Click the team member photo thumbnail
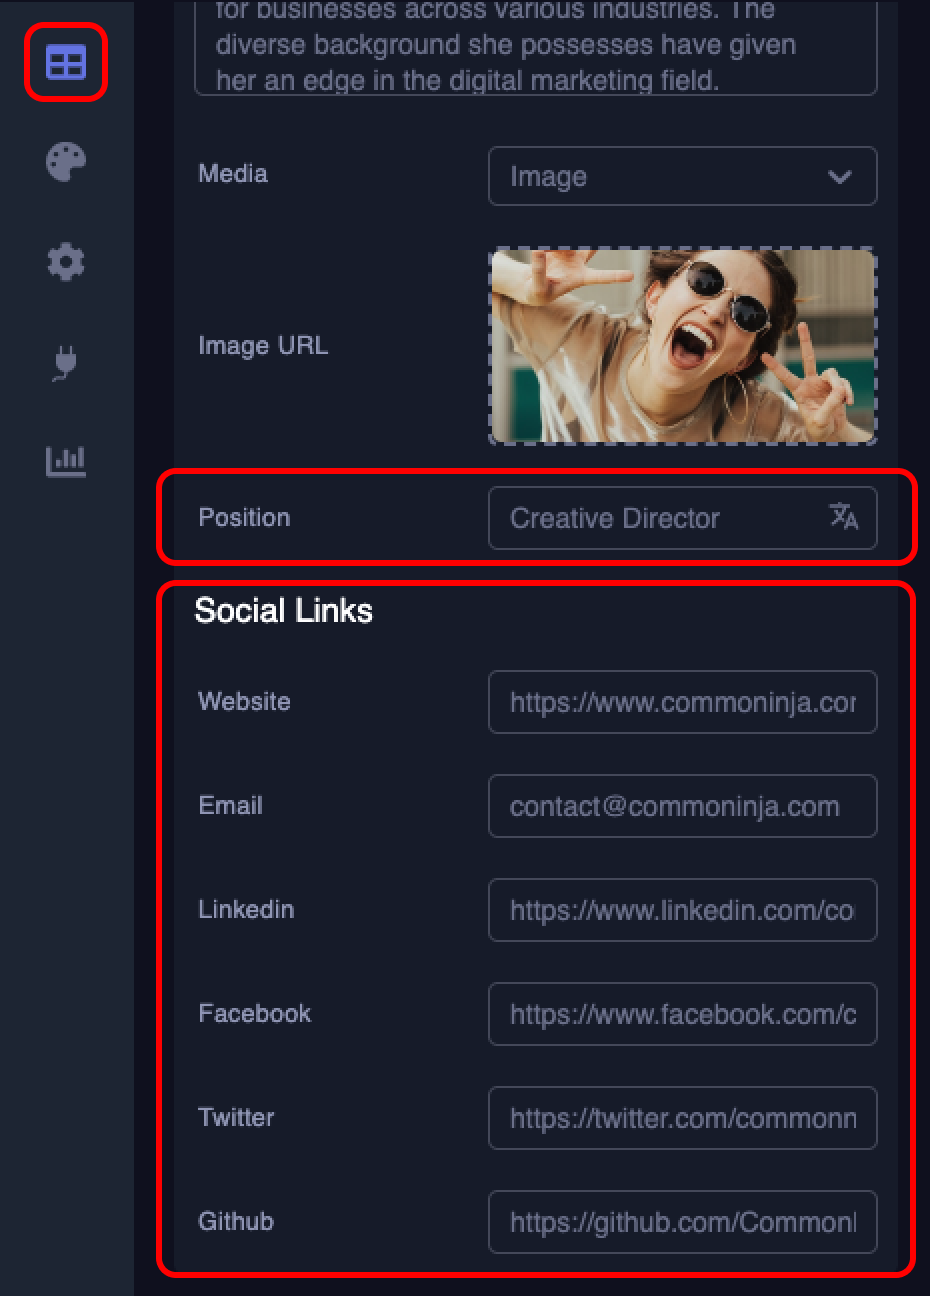The height and width of the screenshot is (1296, 930). 682,346
